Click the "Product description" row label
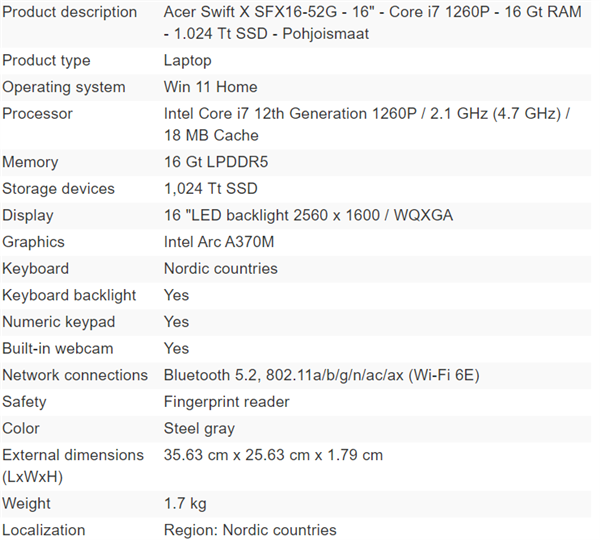Screen dimensions: 600x540 [70, 12]
